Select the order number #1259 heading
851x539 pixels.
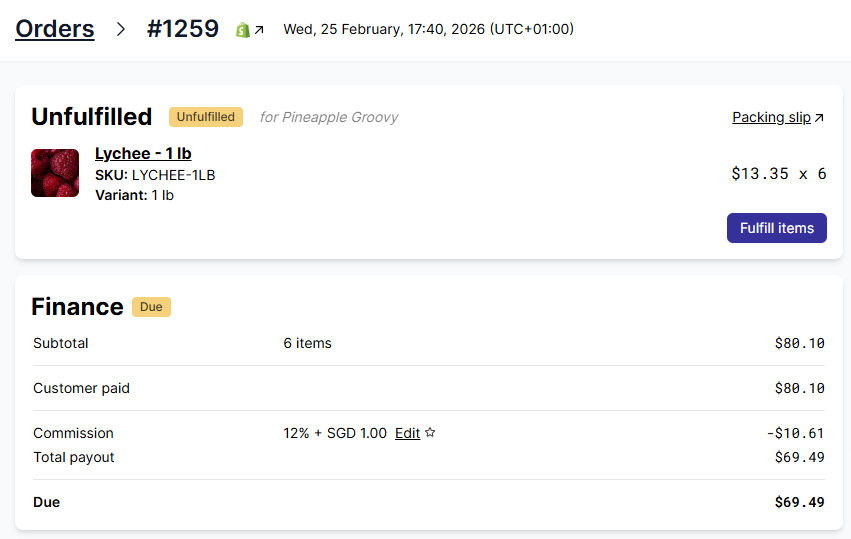tap(183, 29)
